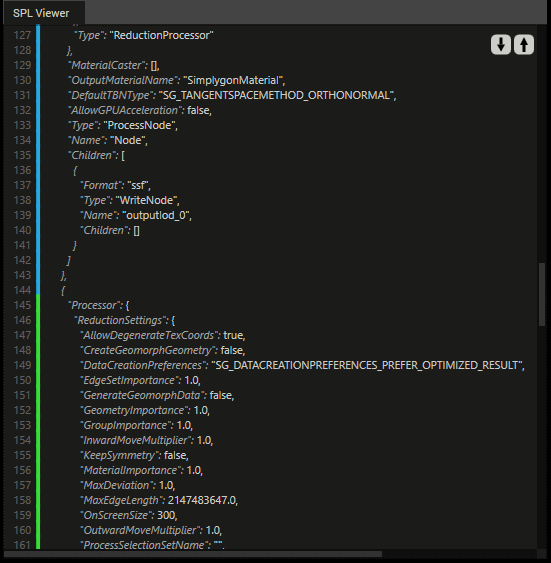
Task: Click the "SimplygonMaterial" value
Action: 232,80
